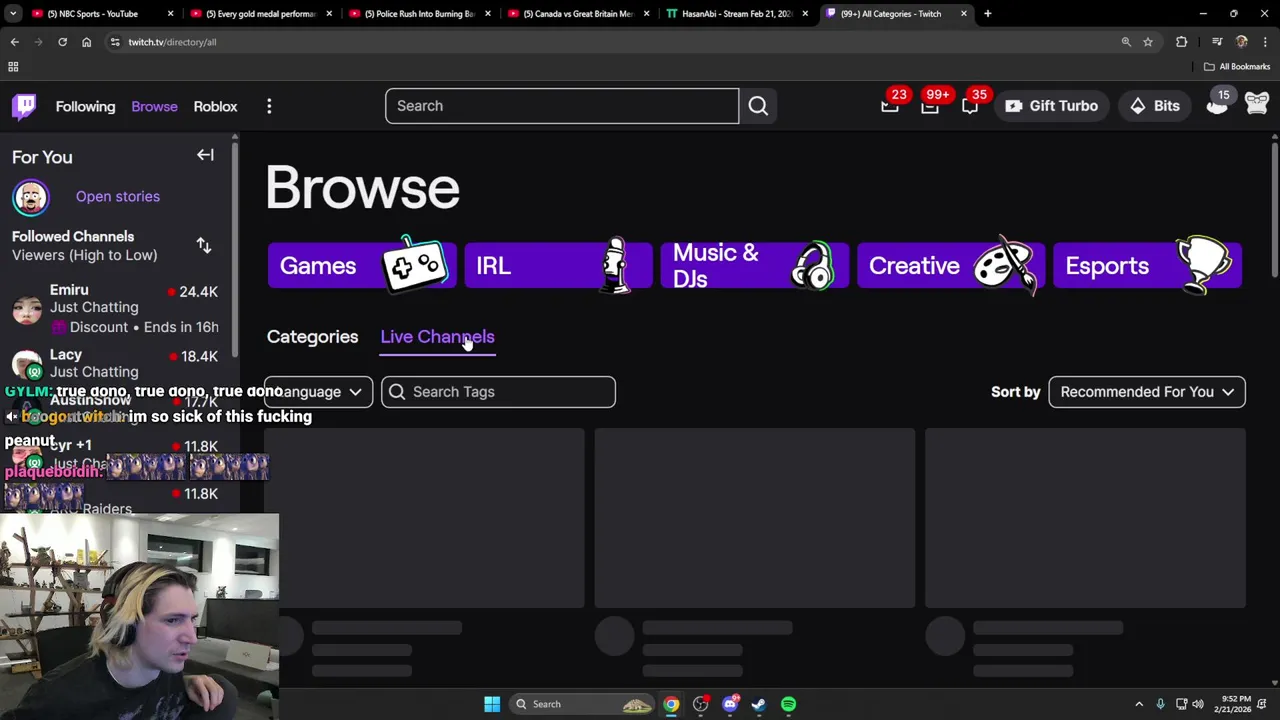Screen dimensions: 1280x720
Task: Open the user avatar menu
Action: (x=1257, y=104)
